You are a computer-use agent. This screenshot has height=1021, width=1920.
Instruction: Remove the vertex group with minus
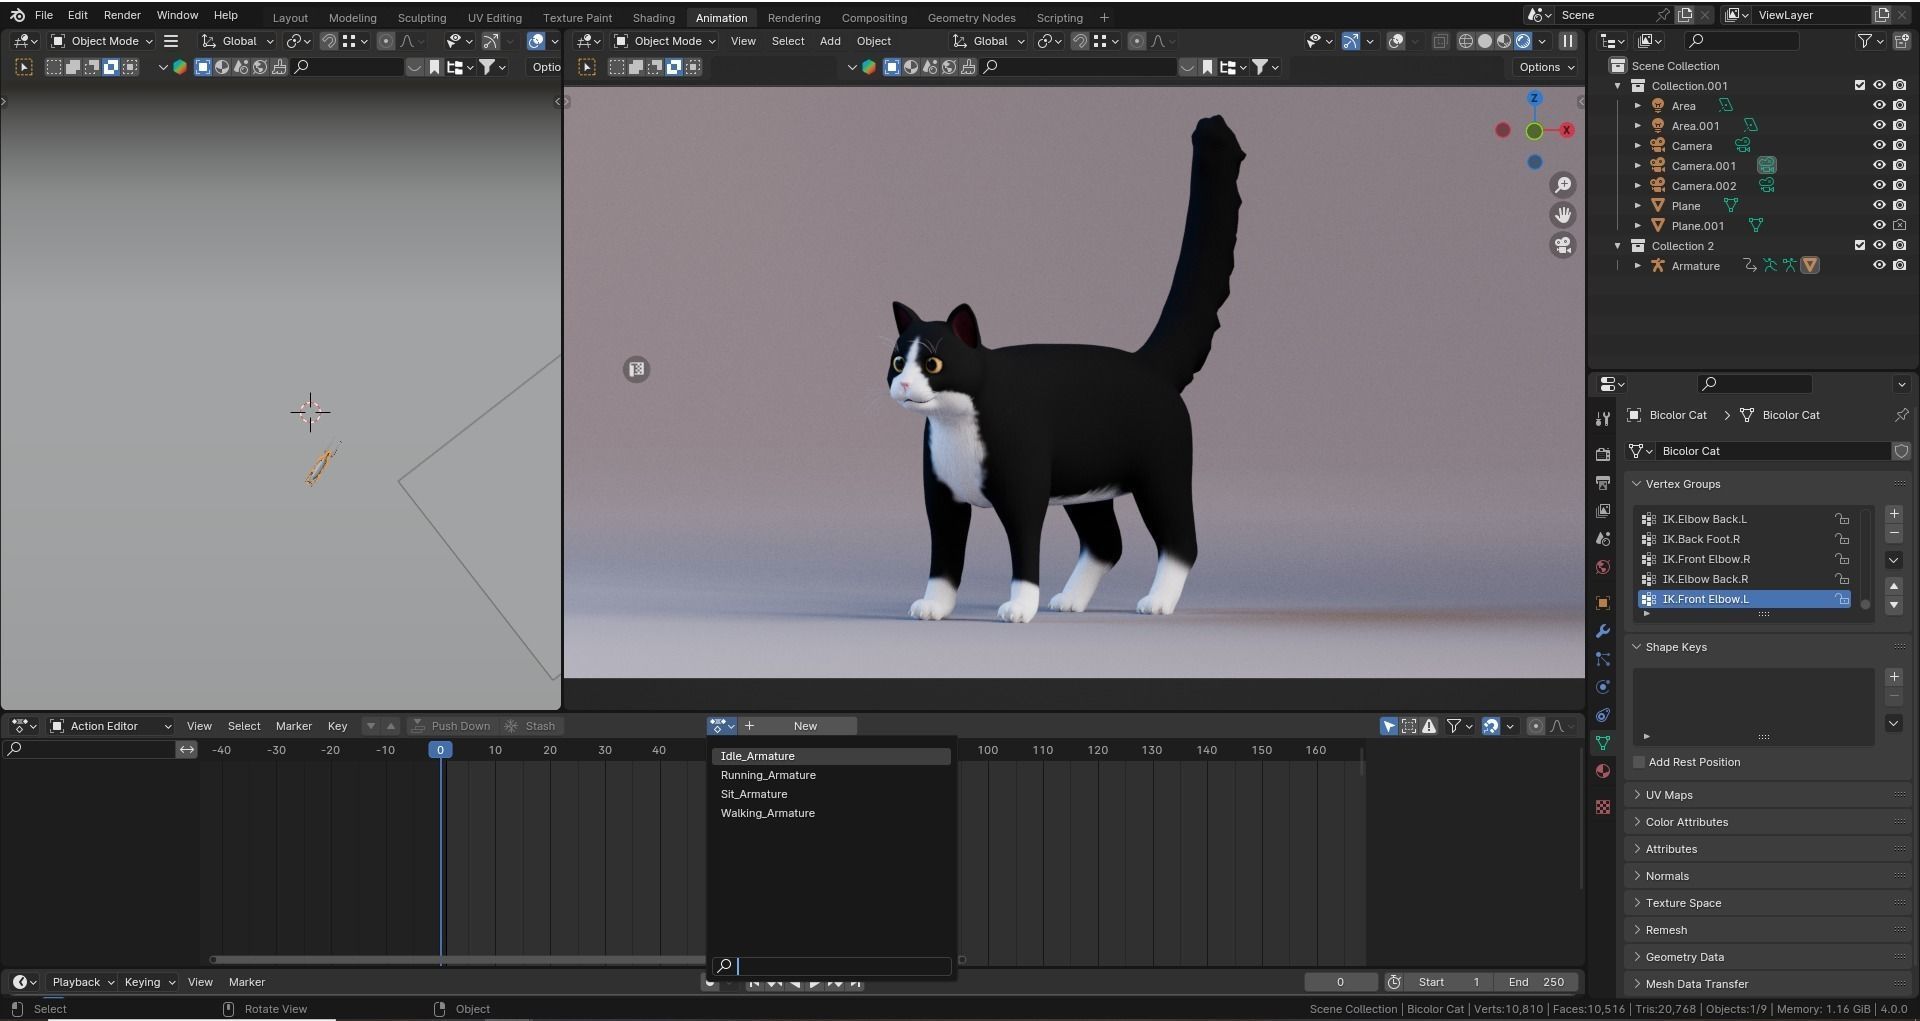click(x=1893, y=533)
